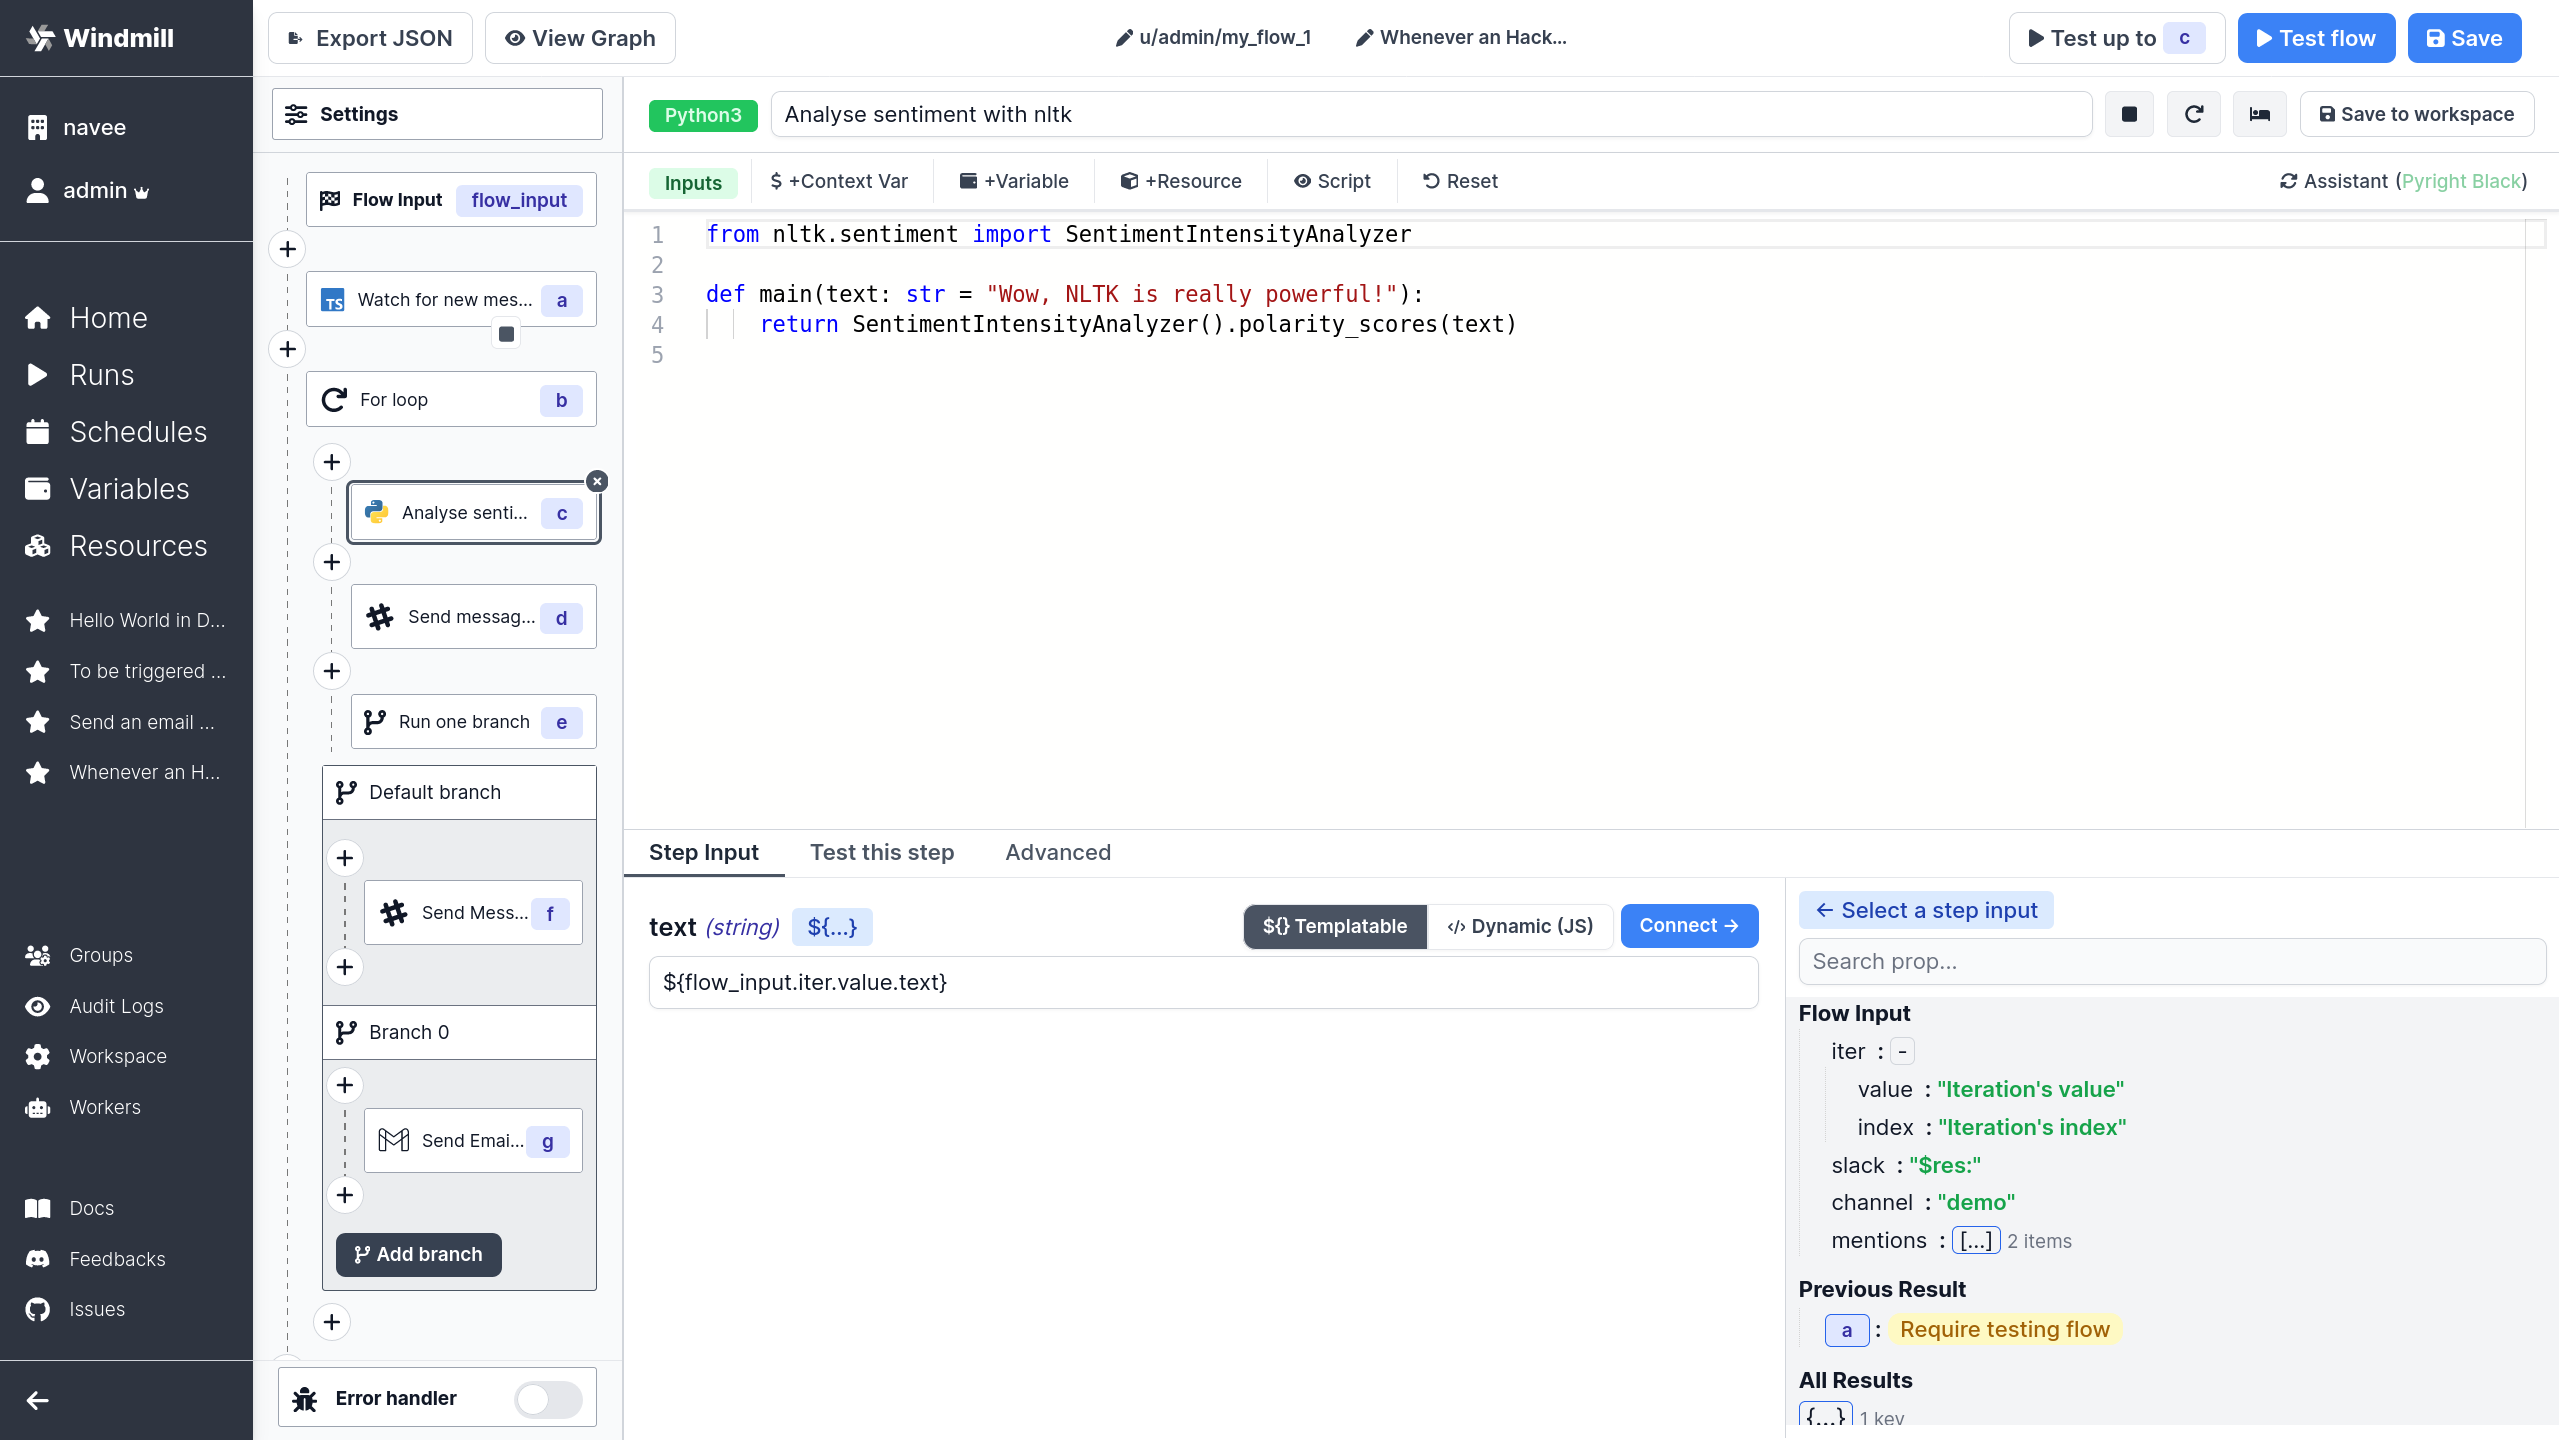Expand the mentions array with 2 items
This screenshot has height=1440, width=2559.
click(1975, 1241)
